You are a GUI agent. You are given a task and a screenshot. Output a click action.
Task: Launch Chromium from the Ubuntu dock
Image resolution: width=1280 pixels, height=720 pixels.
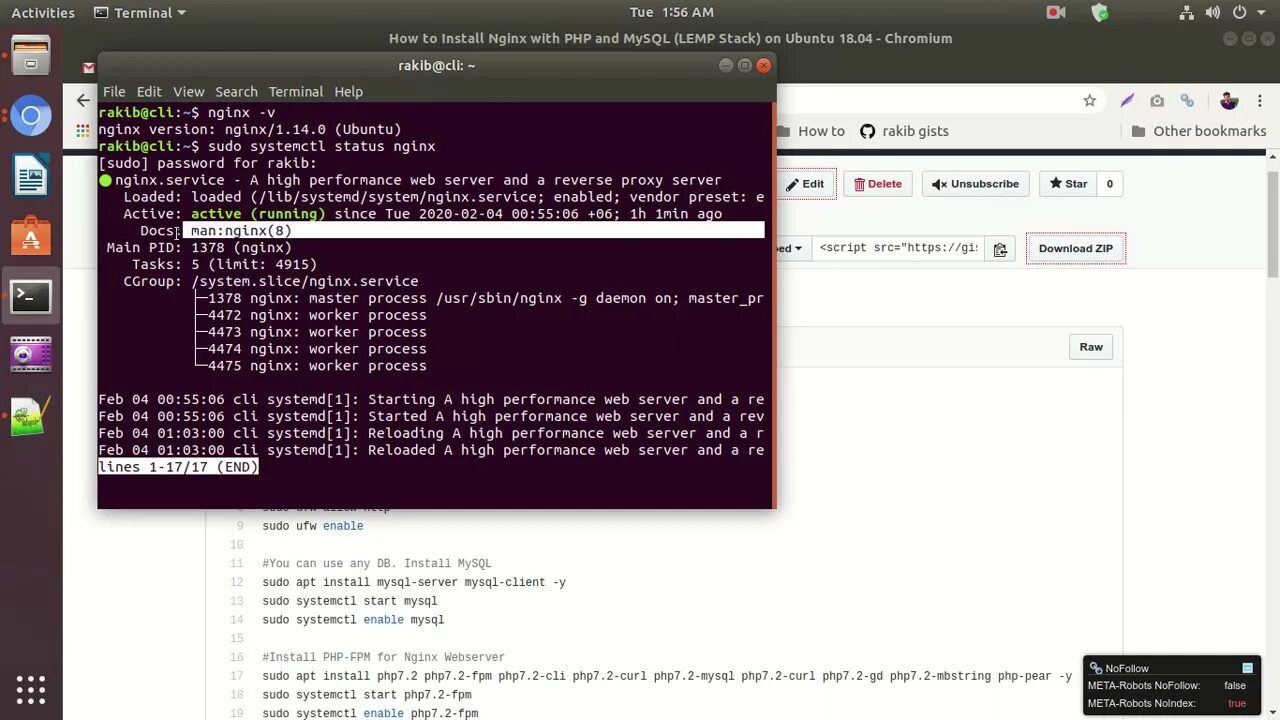pyautogui.click(x=31, y=117)
